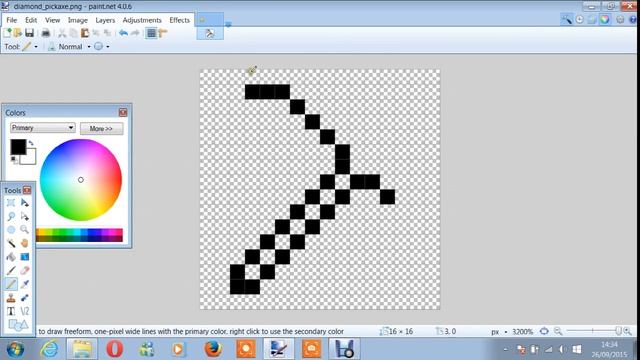The height and width of the screenshot is (360, 640).
Task: Open the Effects menu
Action: [x=179, y=20]
